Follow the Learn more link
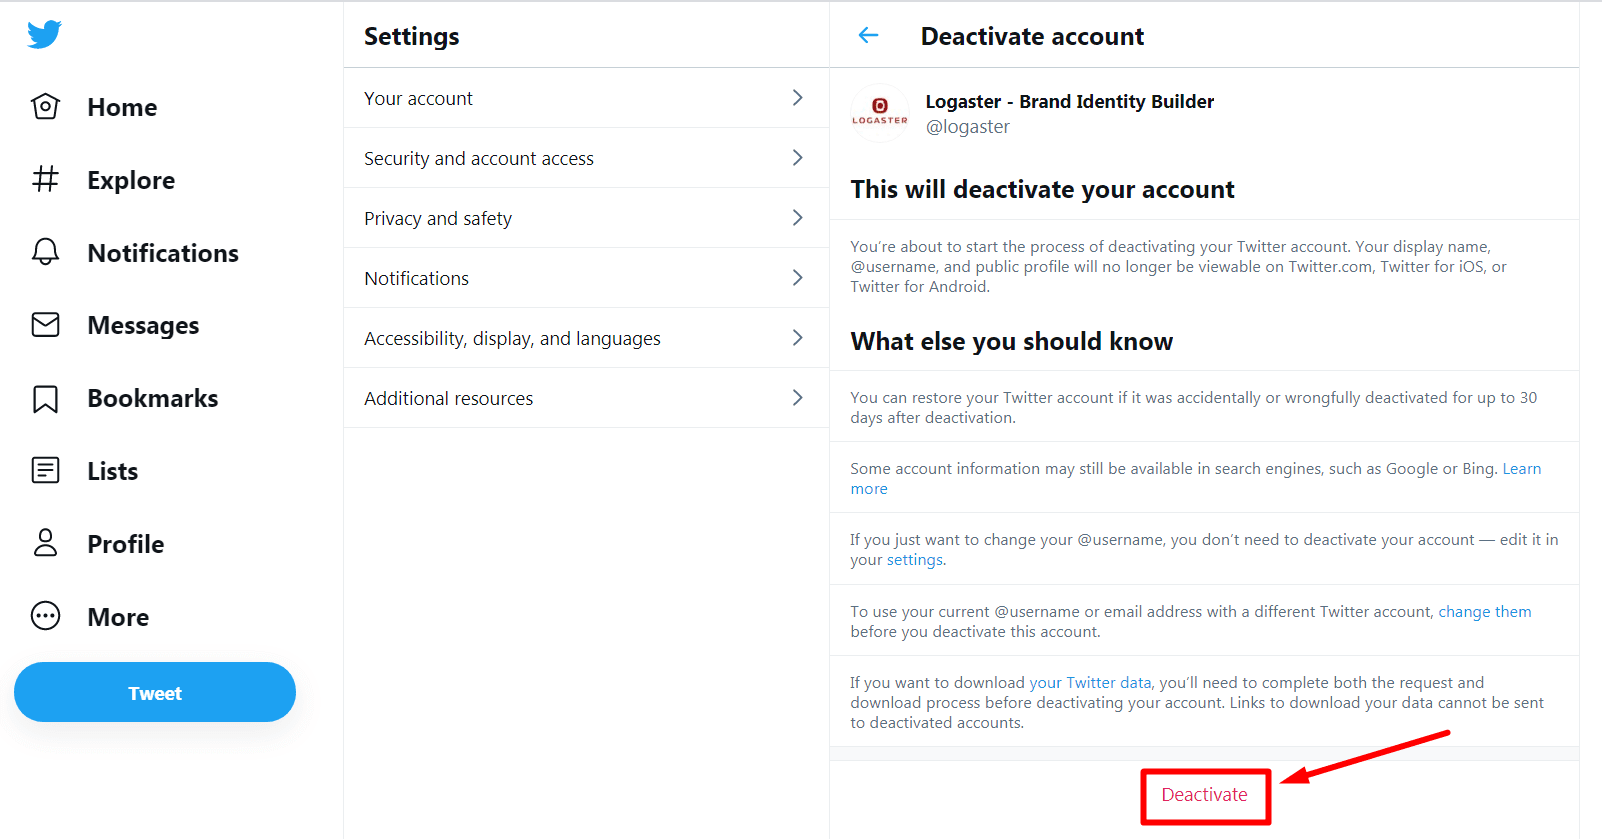The width and height of the screenshot is (1602, 839). coord(1522,469)
